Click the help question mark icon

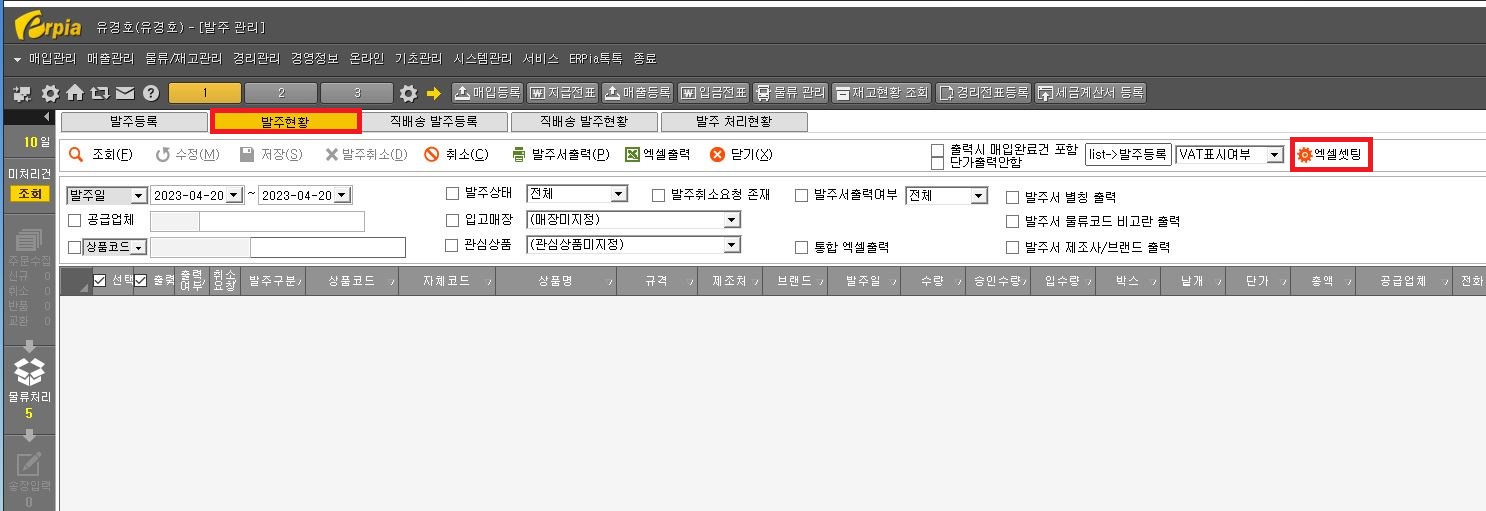click(x=151, y=93)
